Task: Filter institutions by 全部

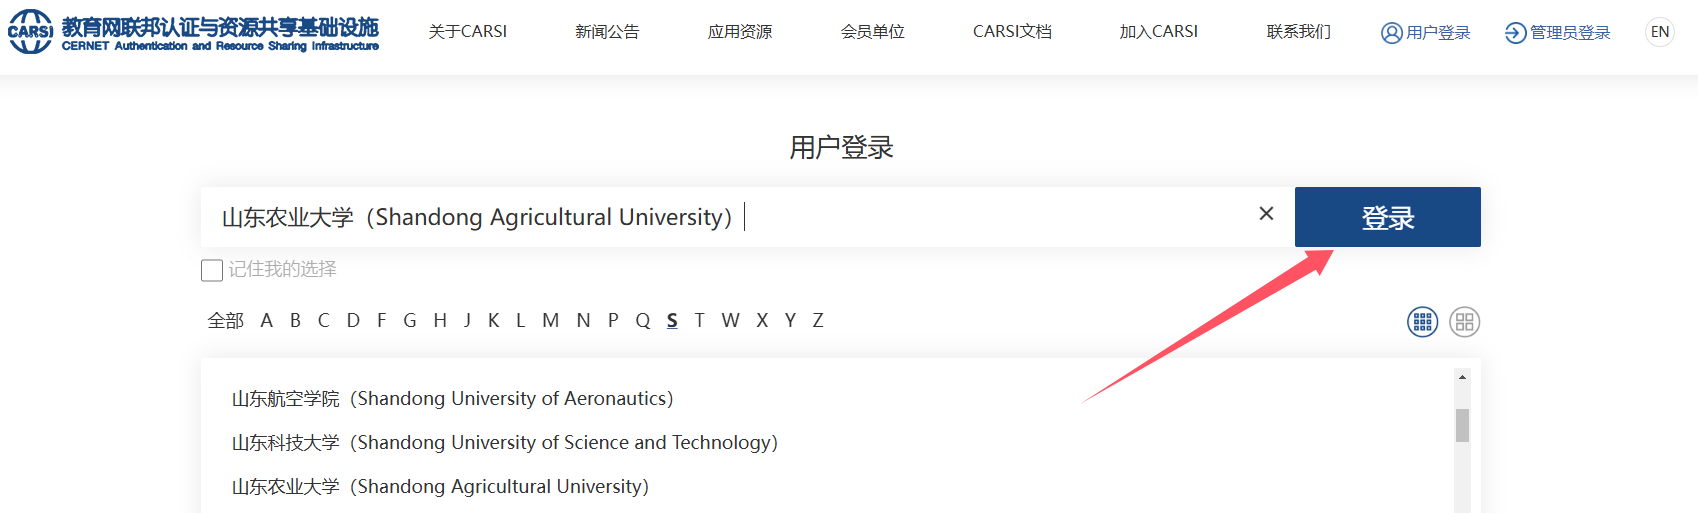Action: (226, 321)
